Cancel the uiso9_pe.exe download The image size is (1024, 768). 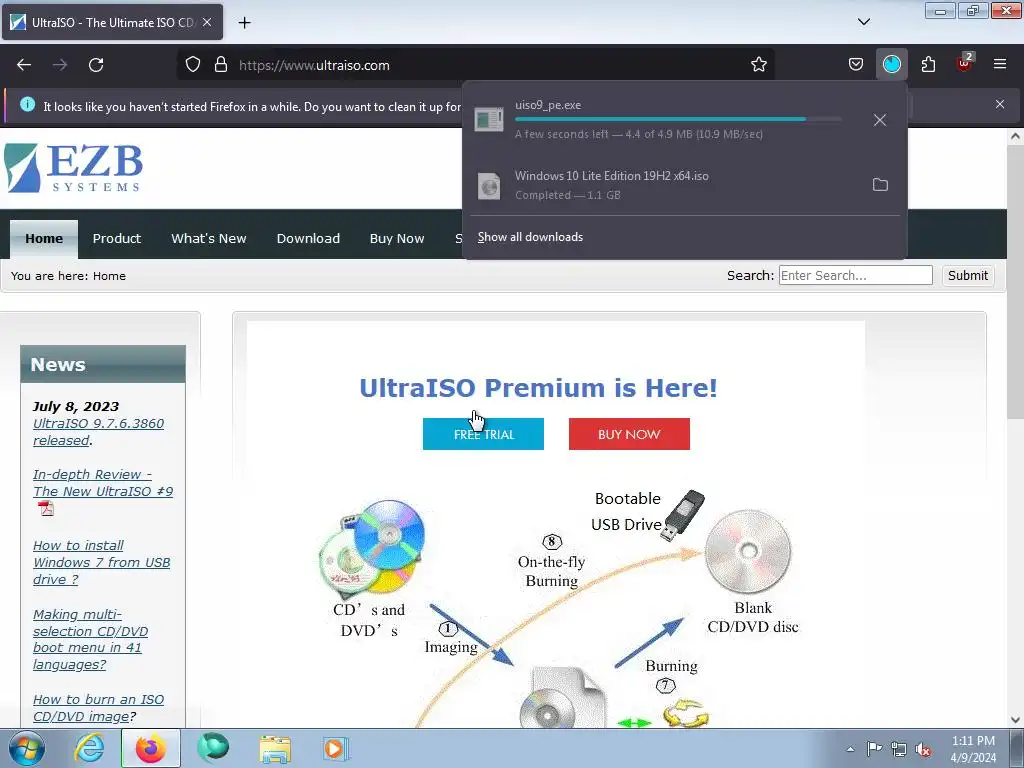(x=880, y=120)
